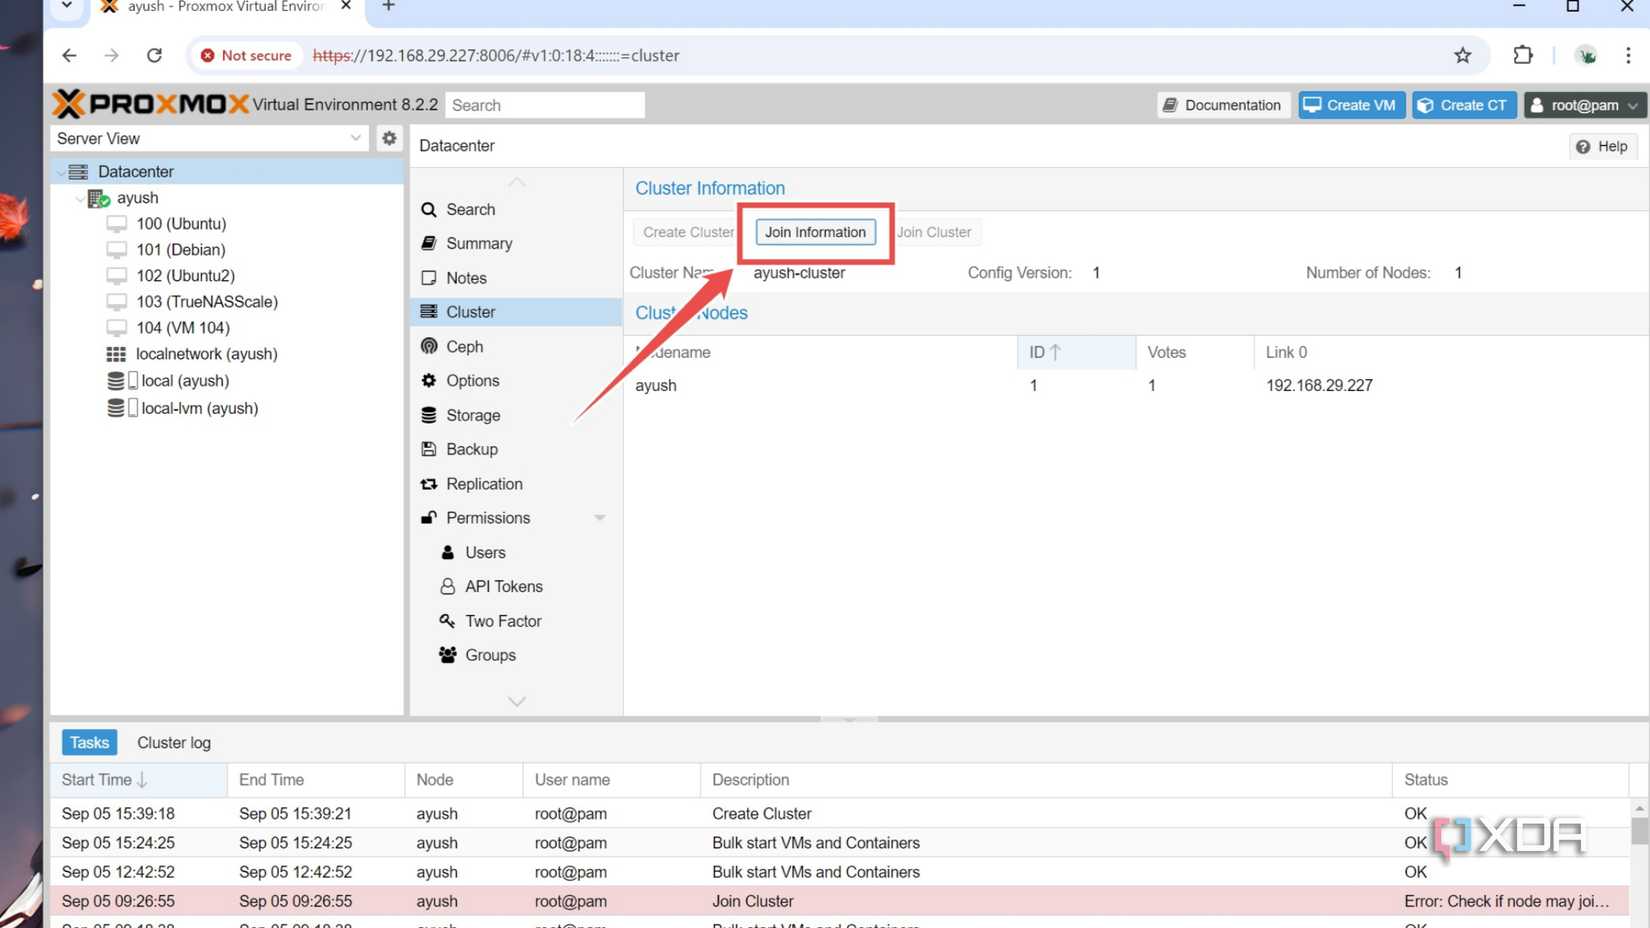Select localnetwork (ayush) entry
1650x928 pixels.
click(x=206, y=354)
